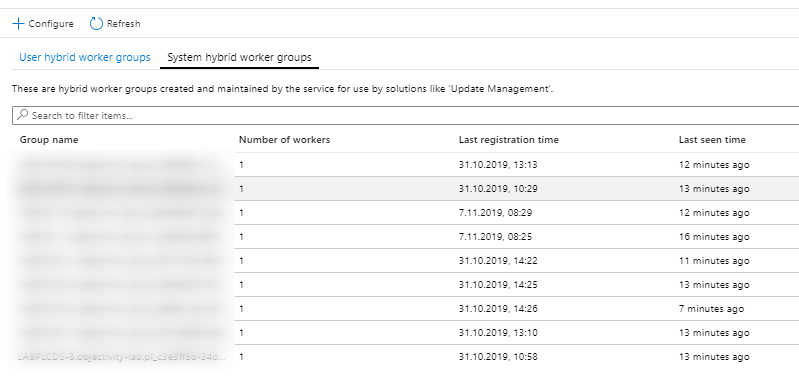Click worker count 1 in the 13:13 row
The image size is (799, 376).
tap(242, 165)
